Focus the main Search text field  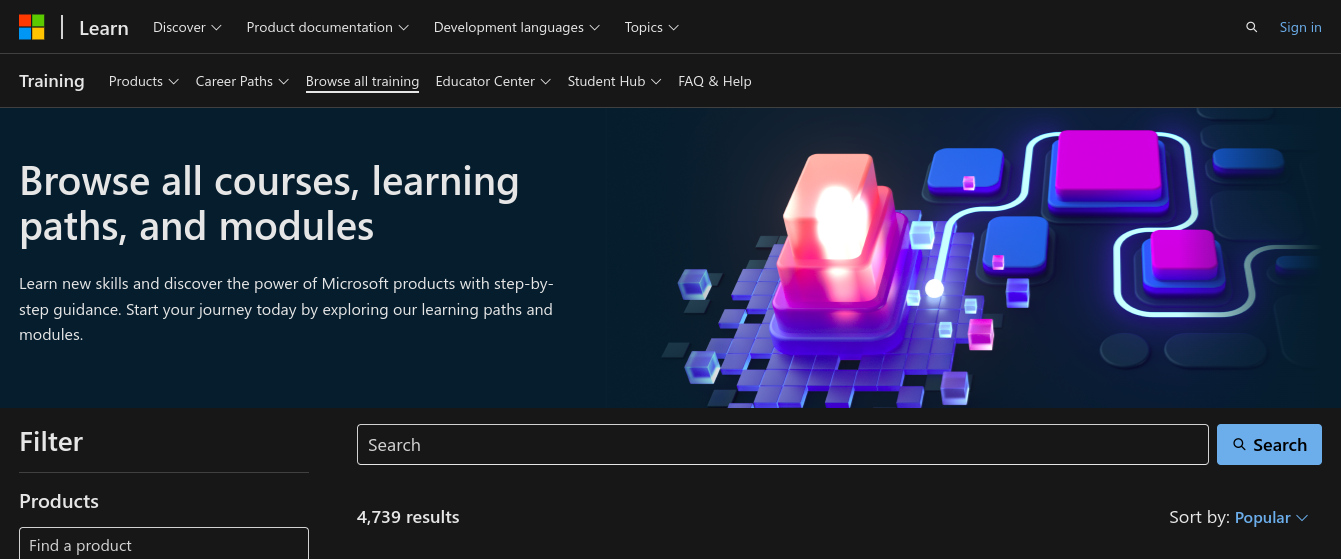pos(783,445)
